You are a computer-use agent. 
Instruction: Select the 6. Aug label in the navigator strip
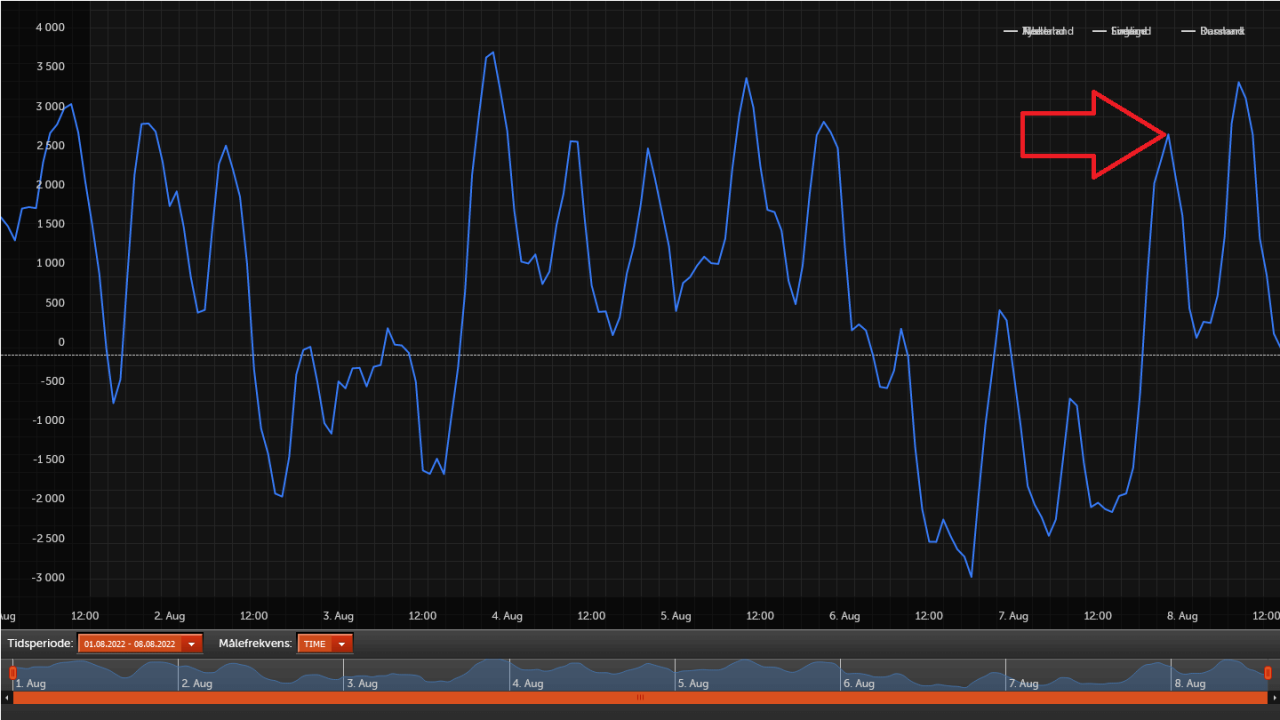[860, 684]
